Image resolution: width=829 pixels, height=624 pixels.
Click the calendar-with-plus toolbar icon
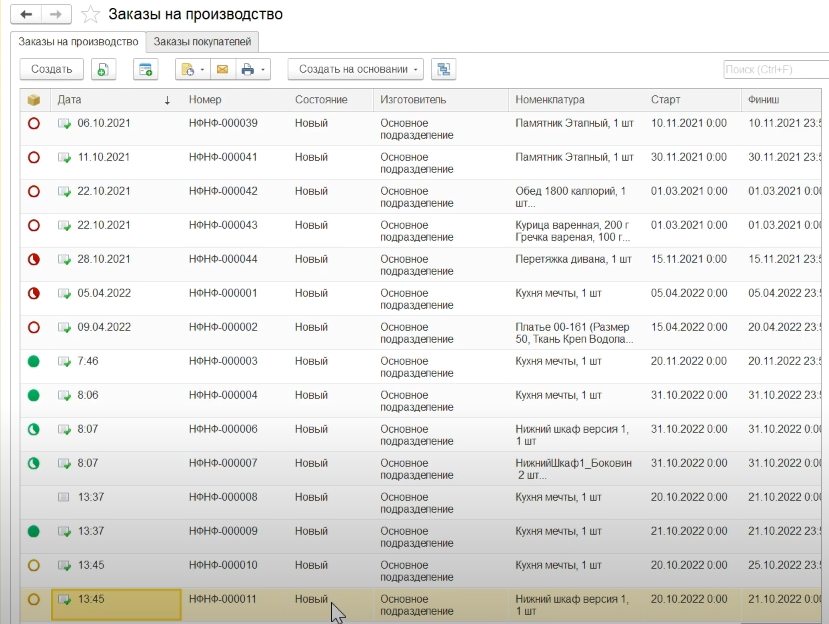click(x=145, y=69)
